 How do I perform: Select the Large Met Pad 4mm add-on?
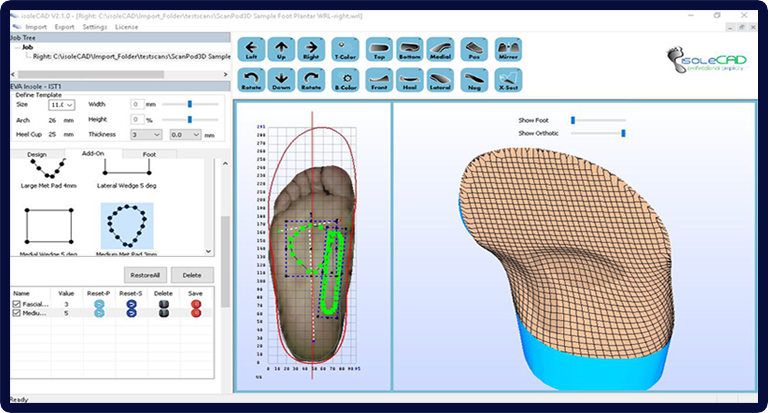click(x=49, y=174)
